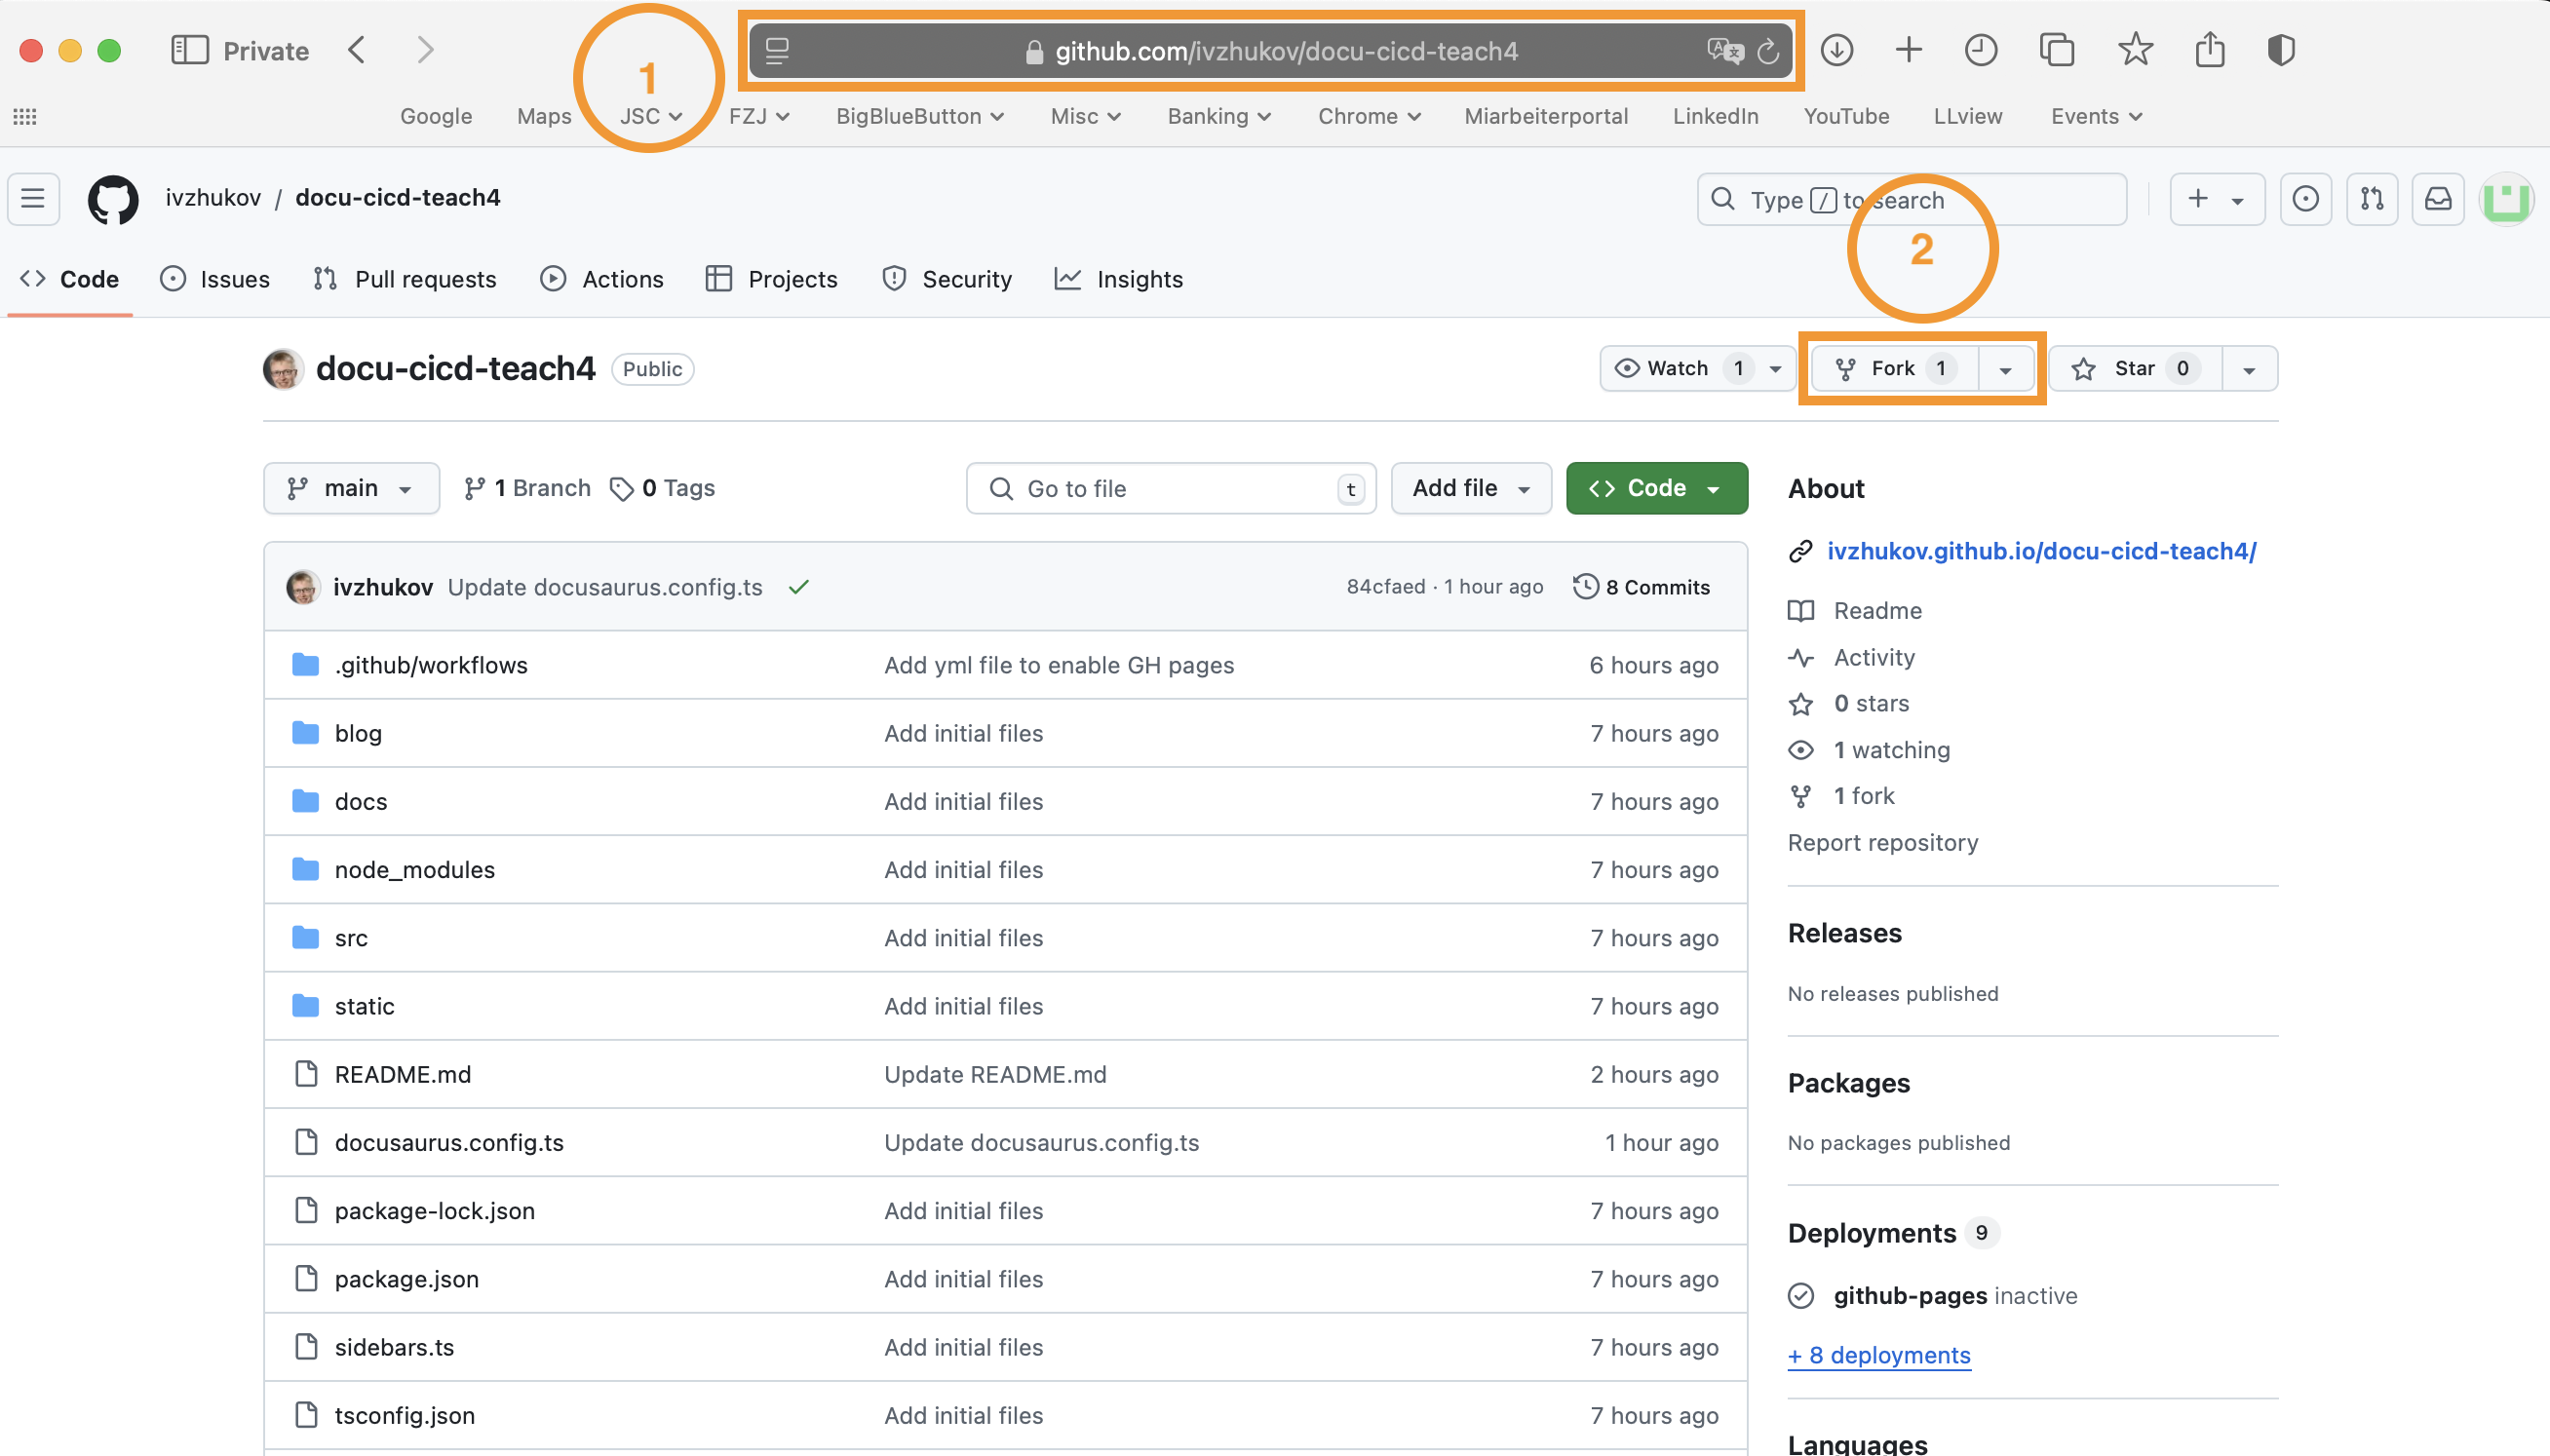Toggle Watch on this repository
Viewport: 2550px width, 1456px height.
pos(1677,369)
